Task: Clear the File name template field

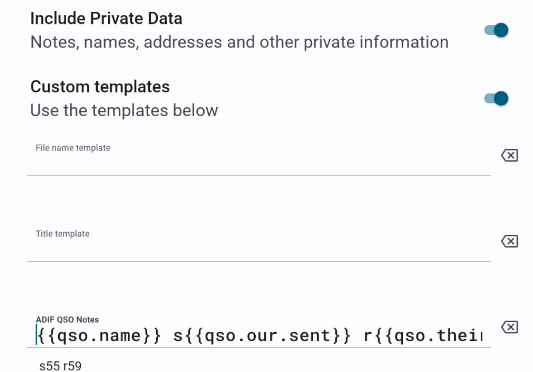Action: click(509, 155)
